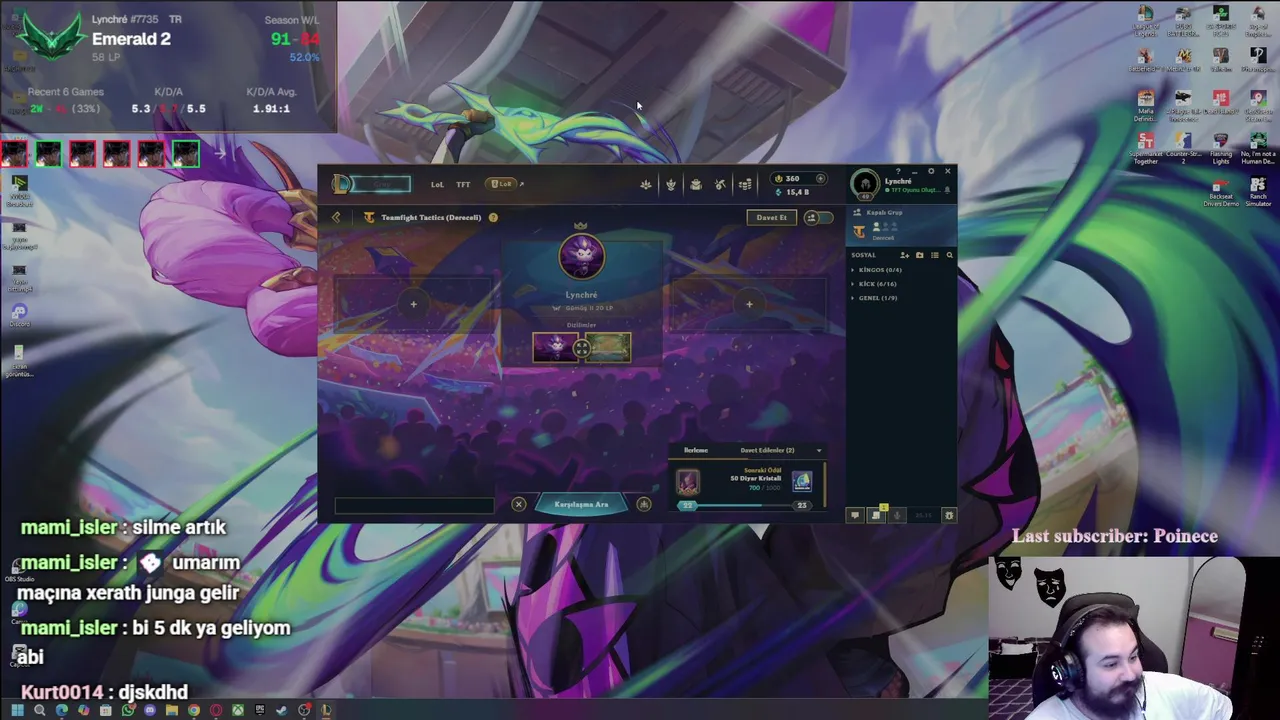Toggle open party switch next to Davet Et
This screenshot has width=1280, height=720.
point(817,217)
